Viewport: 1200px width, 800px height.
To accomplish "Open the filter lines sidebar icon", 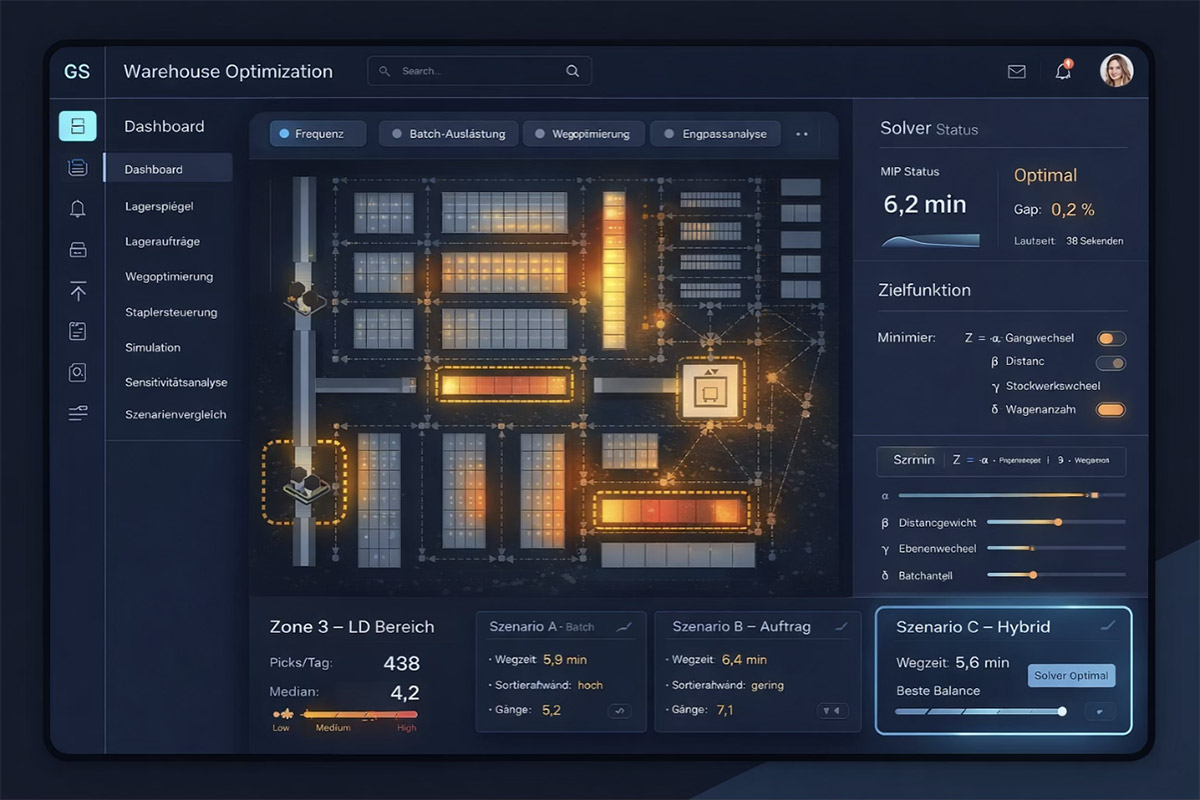I will coord(77,413).
